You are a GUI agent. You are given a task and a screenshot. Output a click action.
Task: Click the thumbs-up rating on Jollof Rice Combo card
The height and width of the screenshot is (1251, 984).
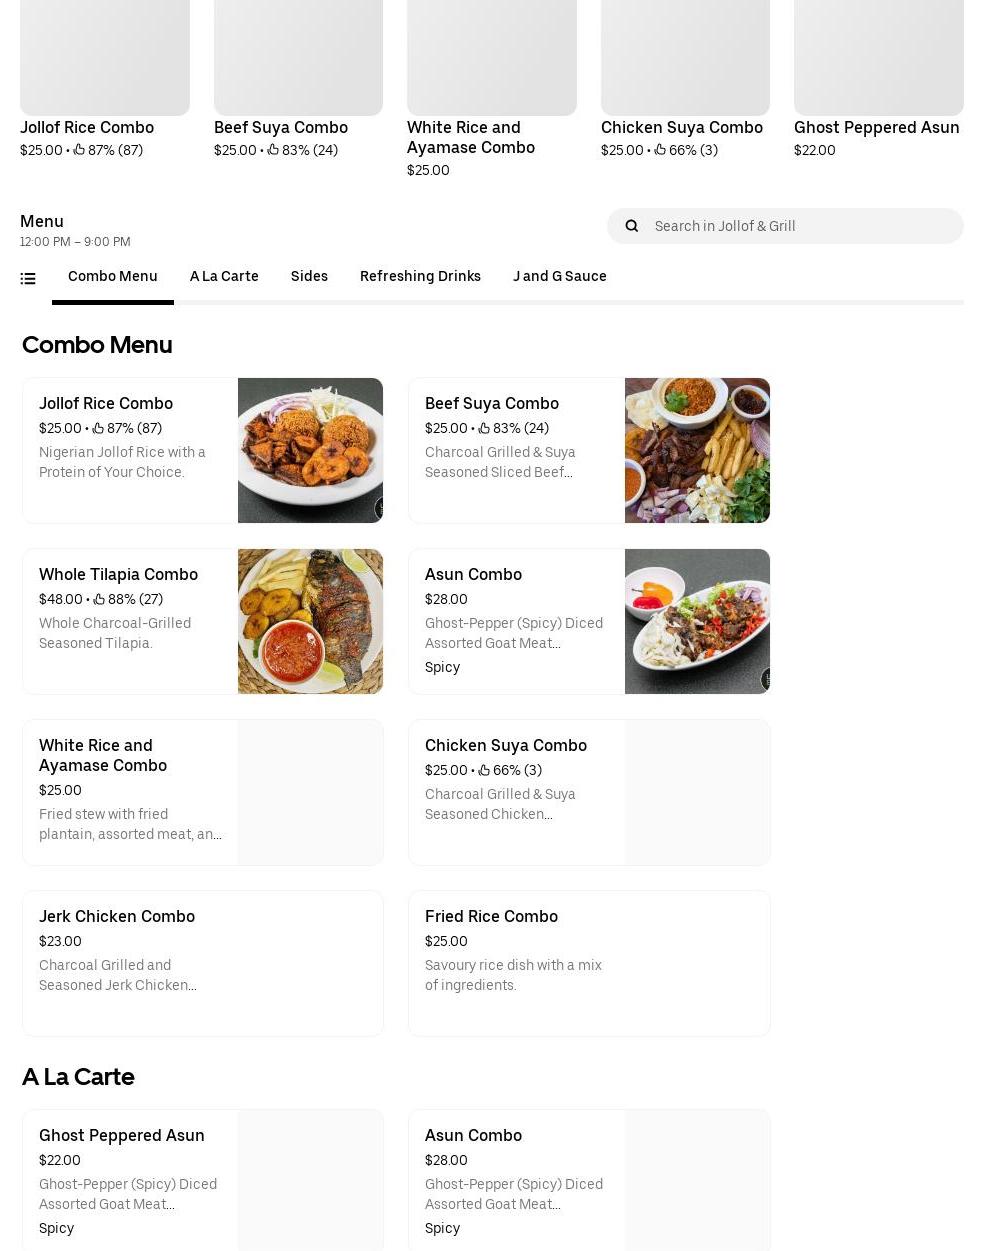[127, 428]
